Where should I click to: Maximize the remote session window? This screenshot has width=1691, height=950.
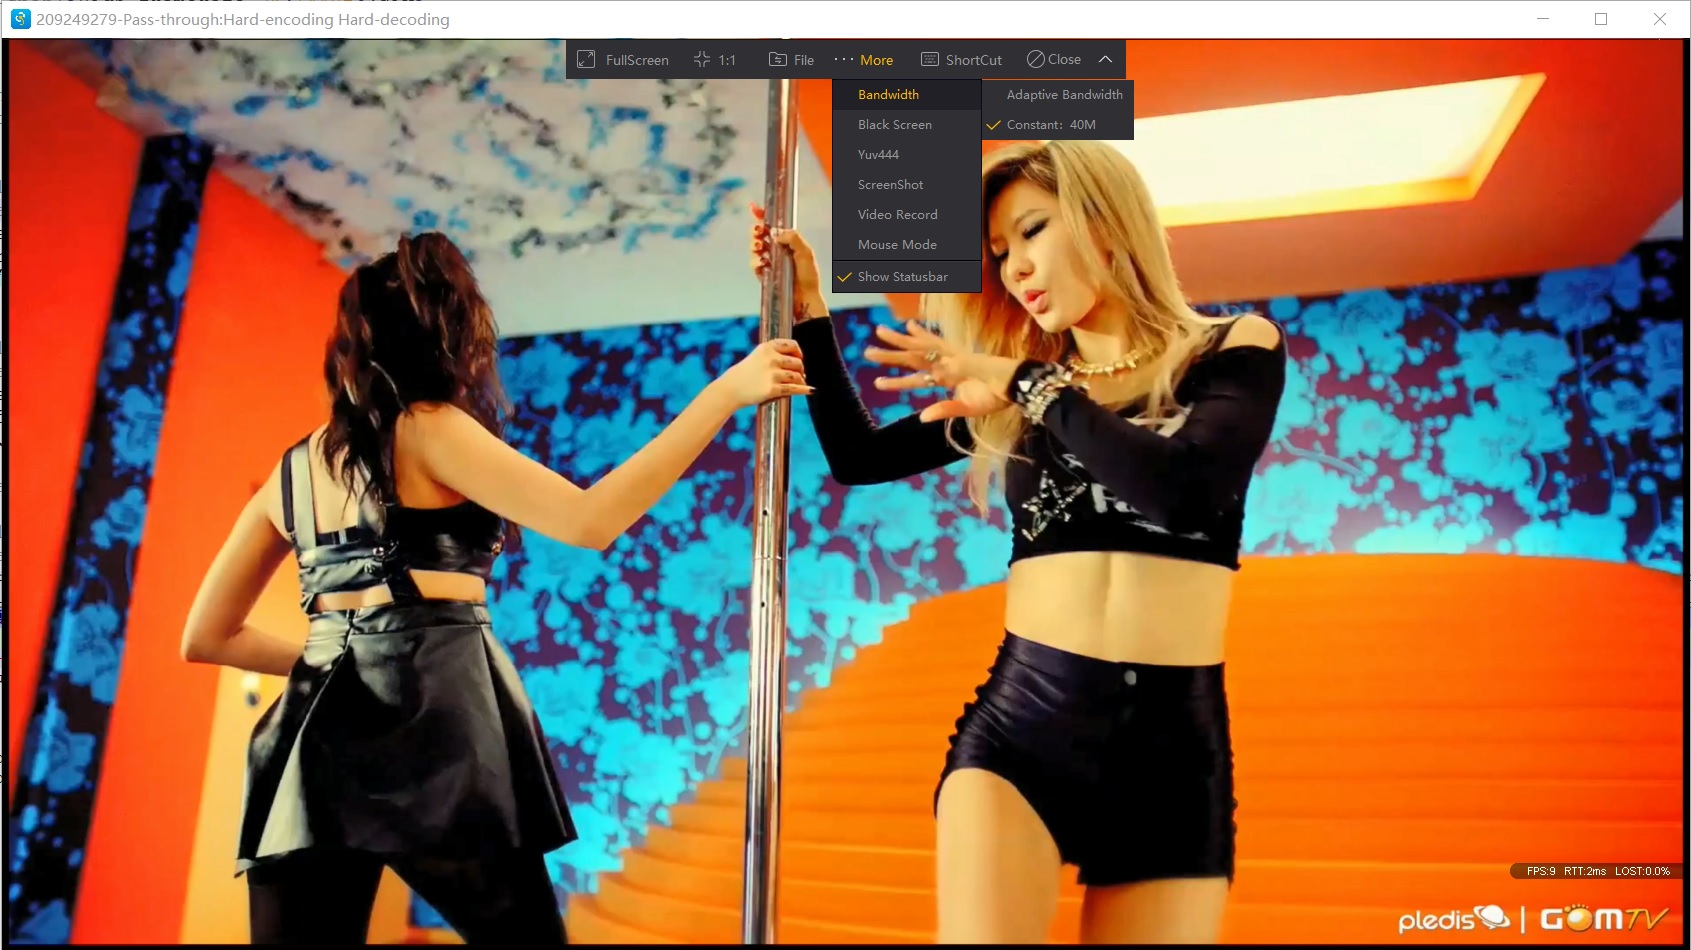coord(1601,19)
